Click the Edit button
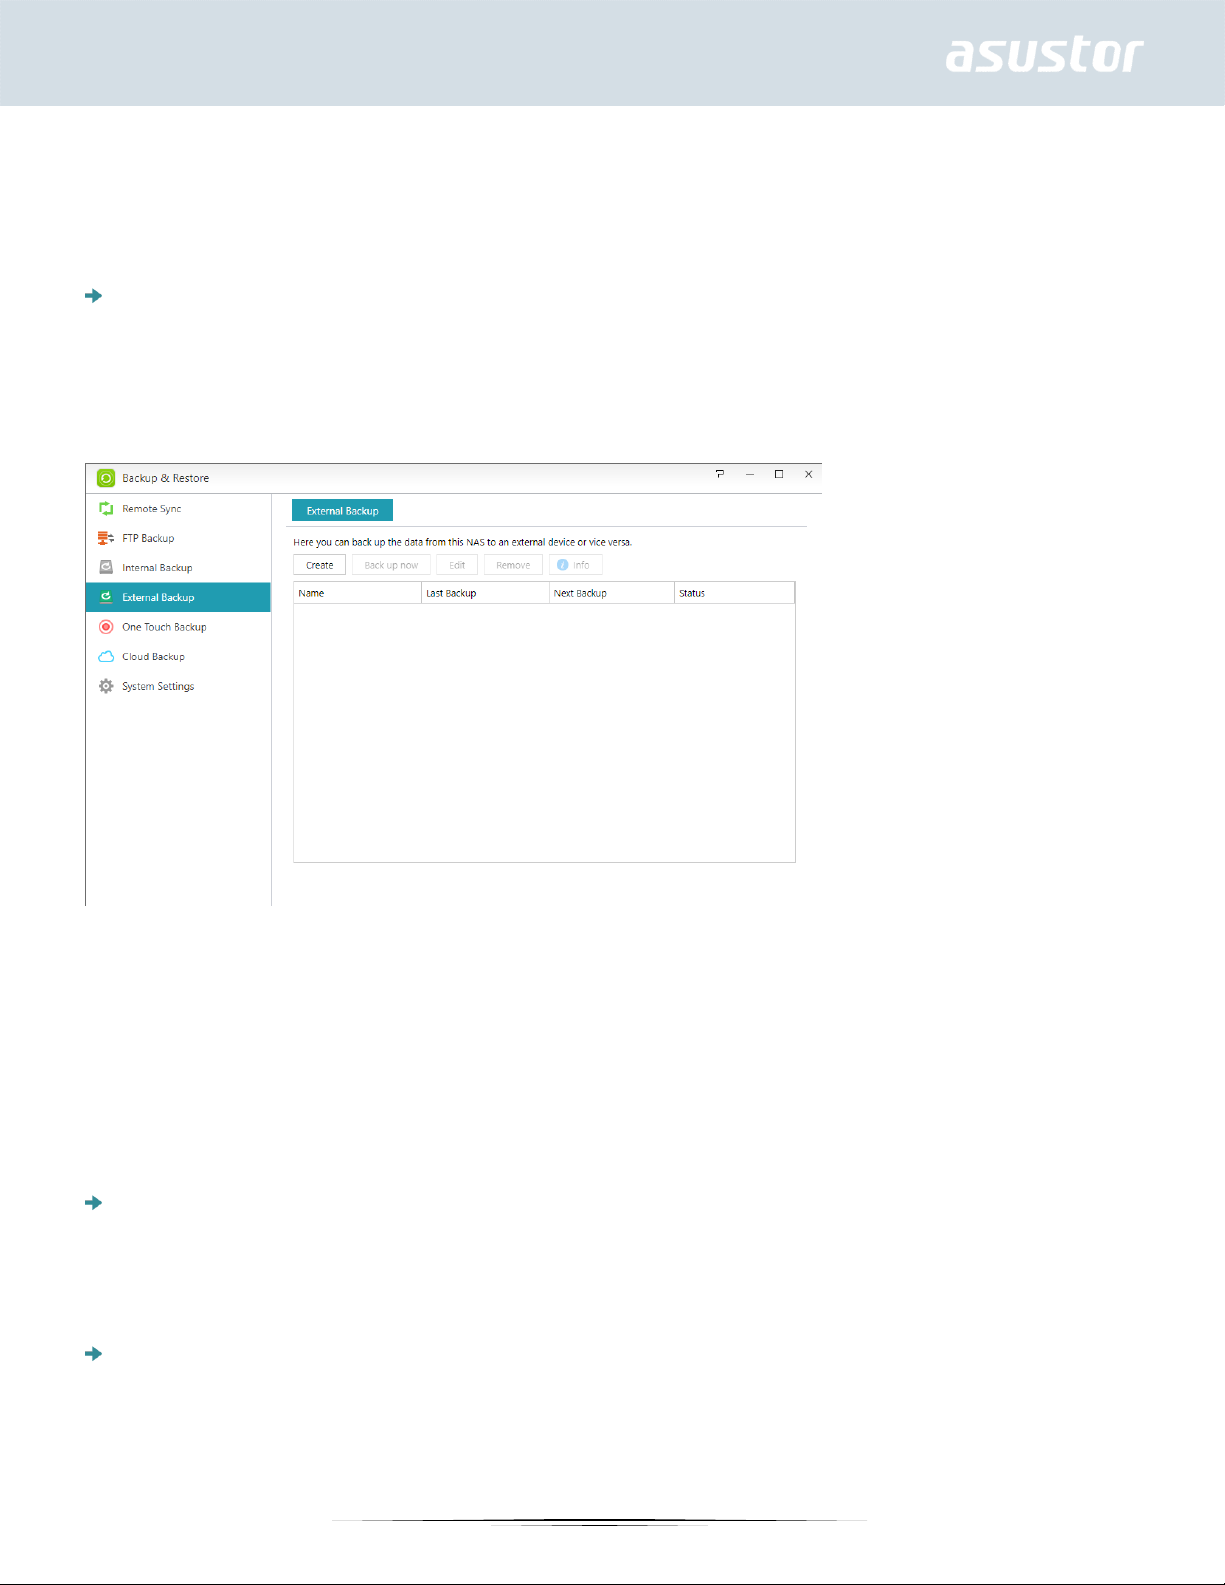The image size is (1225, 1585). pyautogui.click(x=457, y=565)
